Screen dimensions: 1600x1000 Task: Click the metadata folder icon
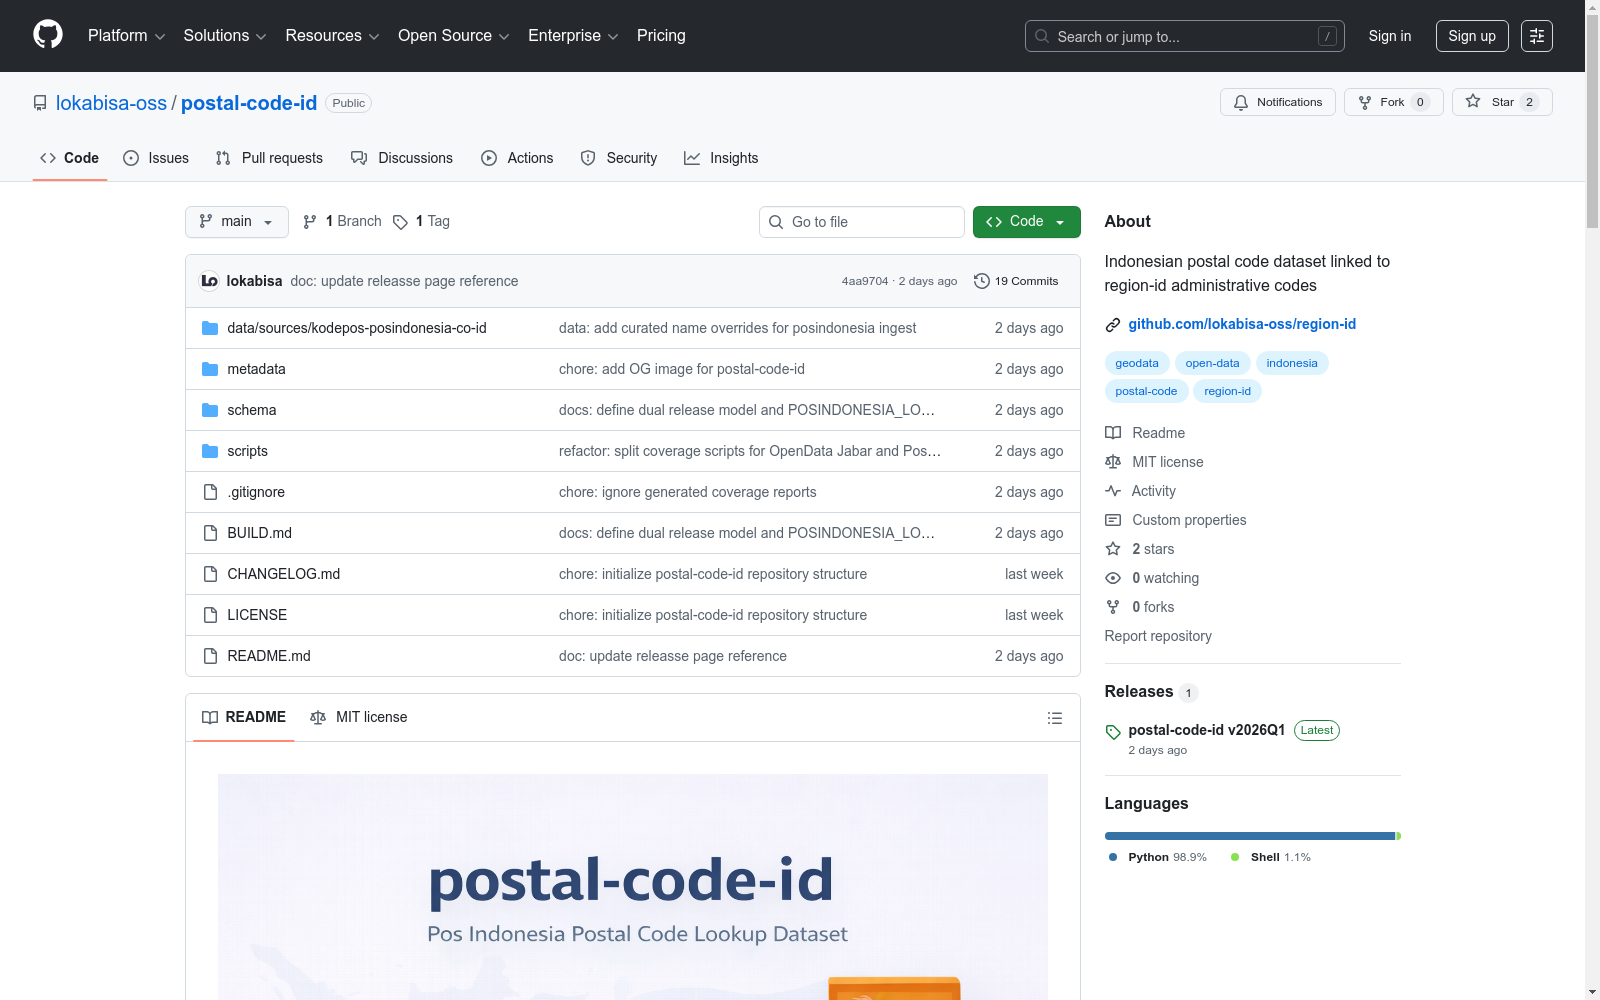pyautogui.click(x=210, y=369)
